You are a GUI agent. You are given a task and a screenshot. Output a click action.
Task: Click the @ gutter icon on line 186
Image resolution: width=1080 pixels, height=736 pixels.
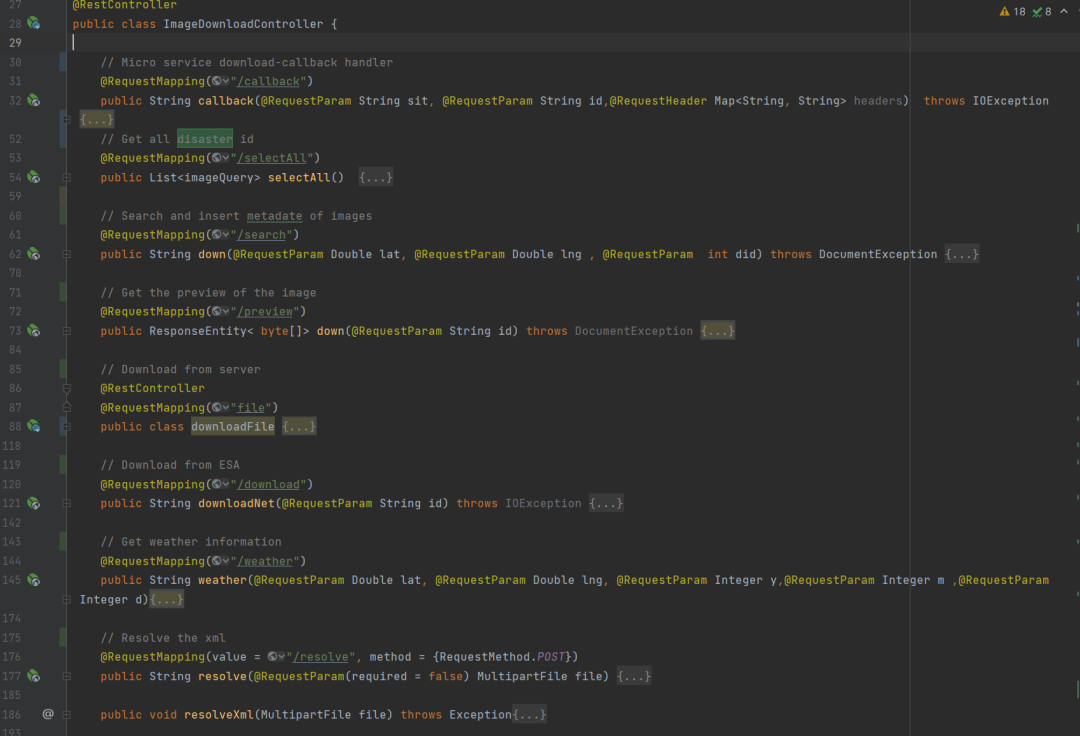coord(48,714)
